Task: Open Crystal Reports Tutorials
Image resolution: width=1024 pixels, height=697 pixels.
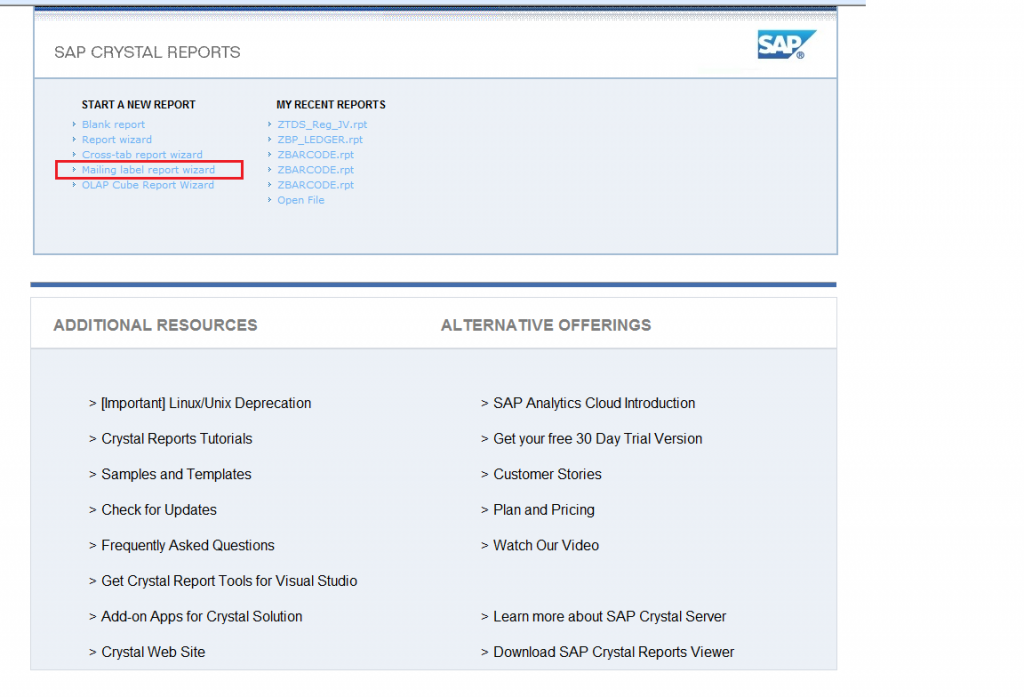Action: [176, 438]
